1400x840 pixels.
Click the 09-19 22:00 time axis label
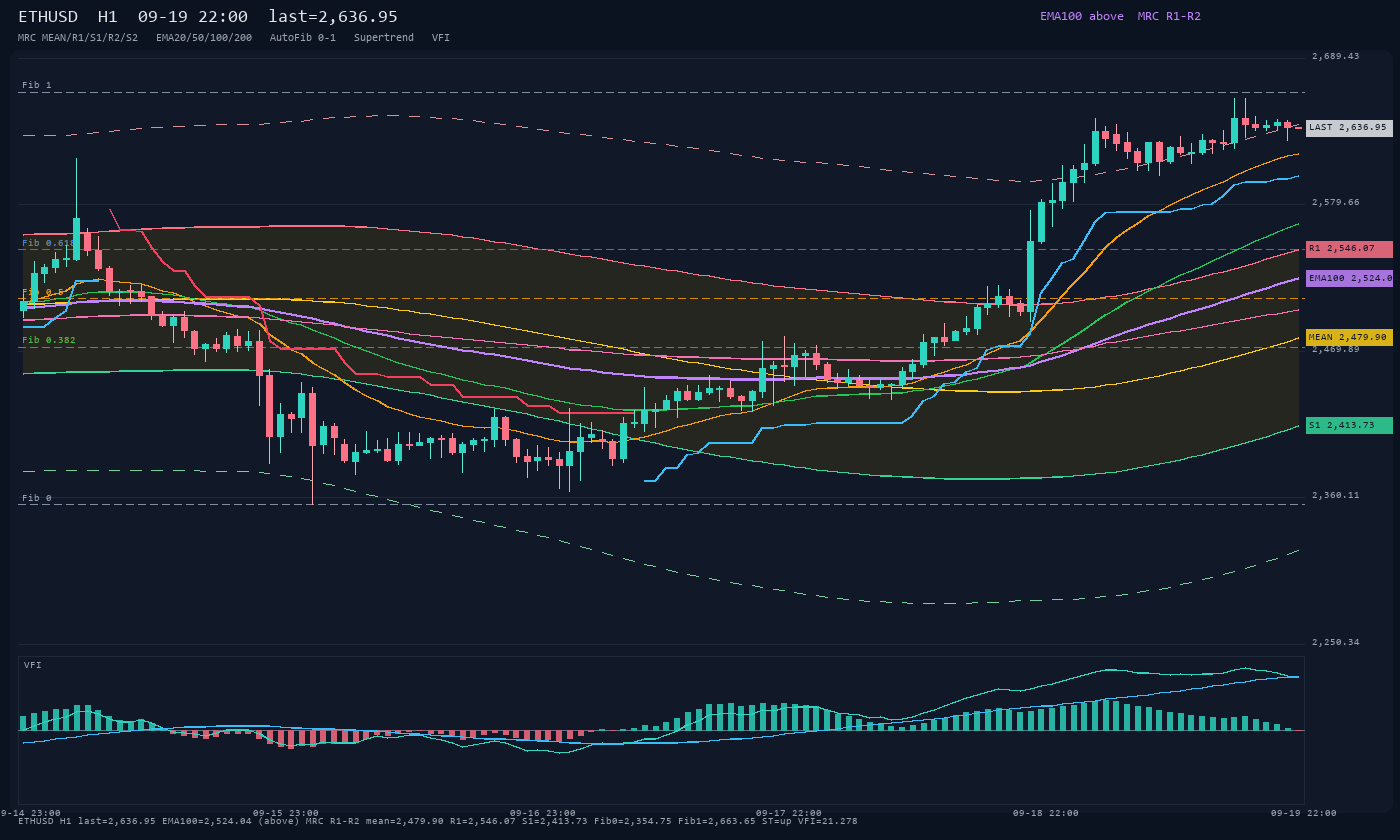pos(1304,813)
